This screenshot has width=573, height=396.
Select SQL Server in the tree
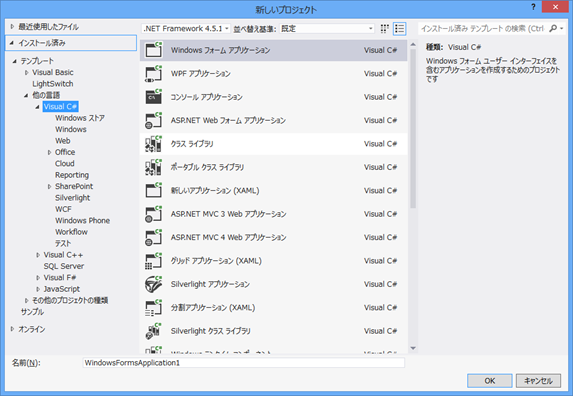64,266
